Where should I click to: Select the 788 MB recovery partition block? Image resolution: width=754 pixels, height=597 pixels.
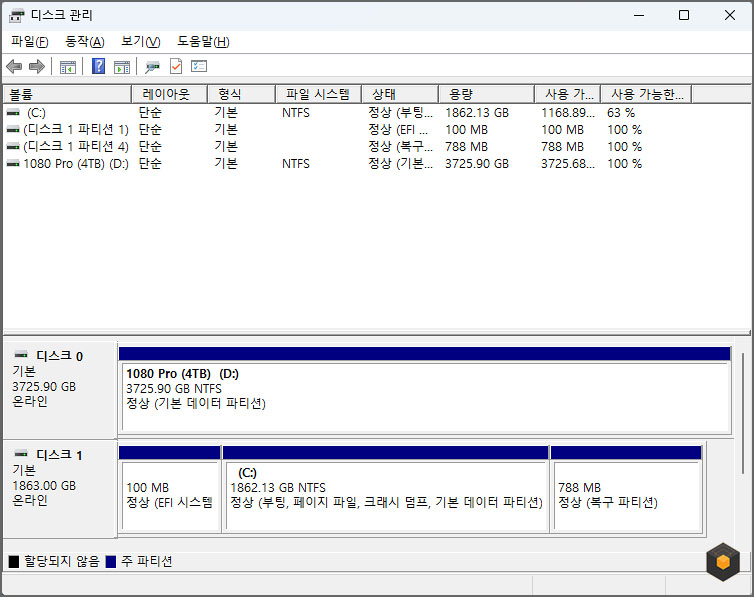pyautogui.click(x=627, y=489)
